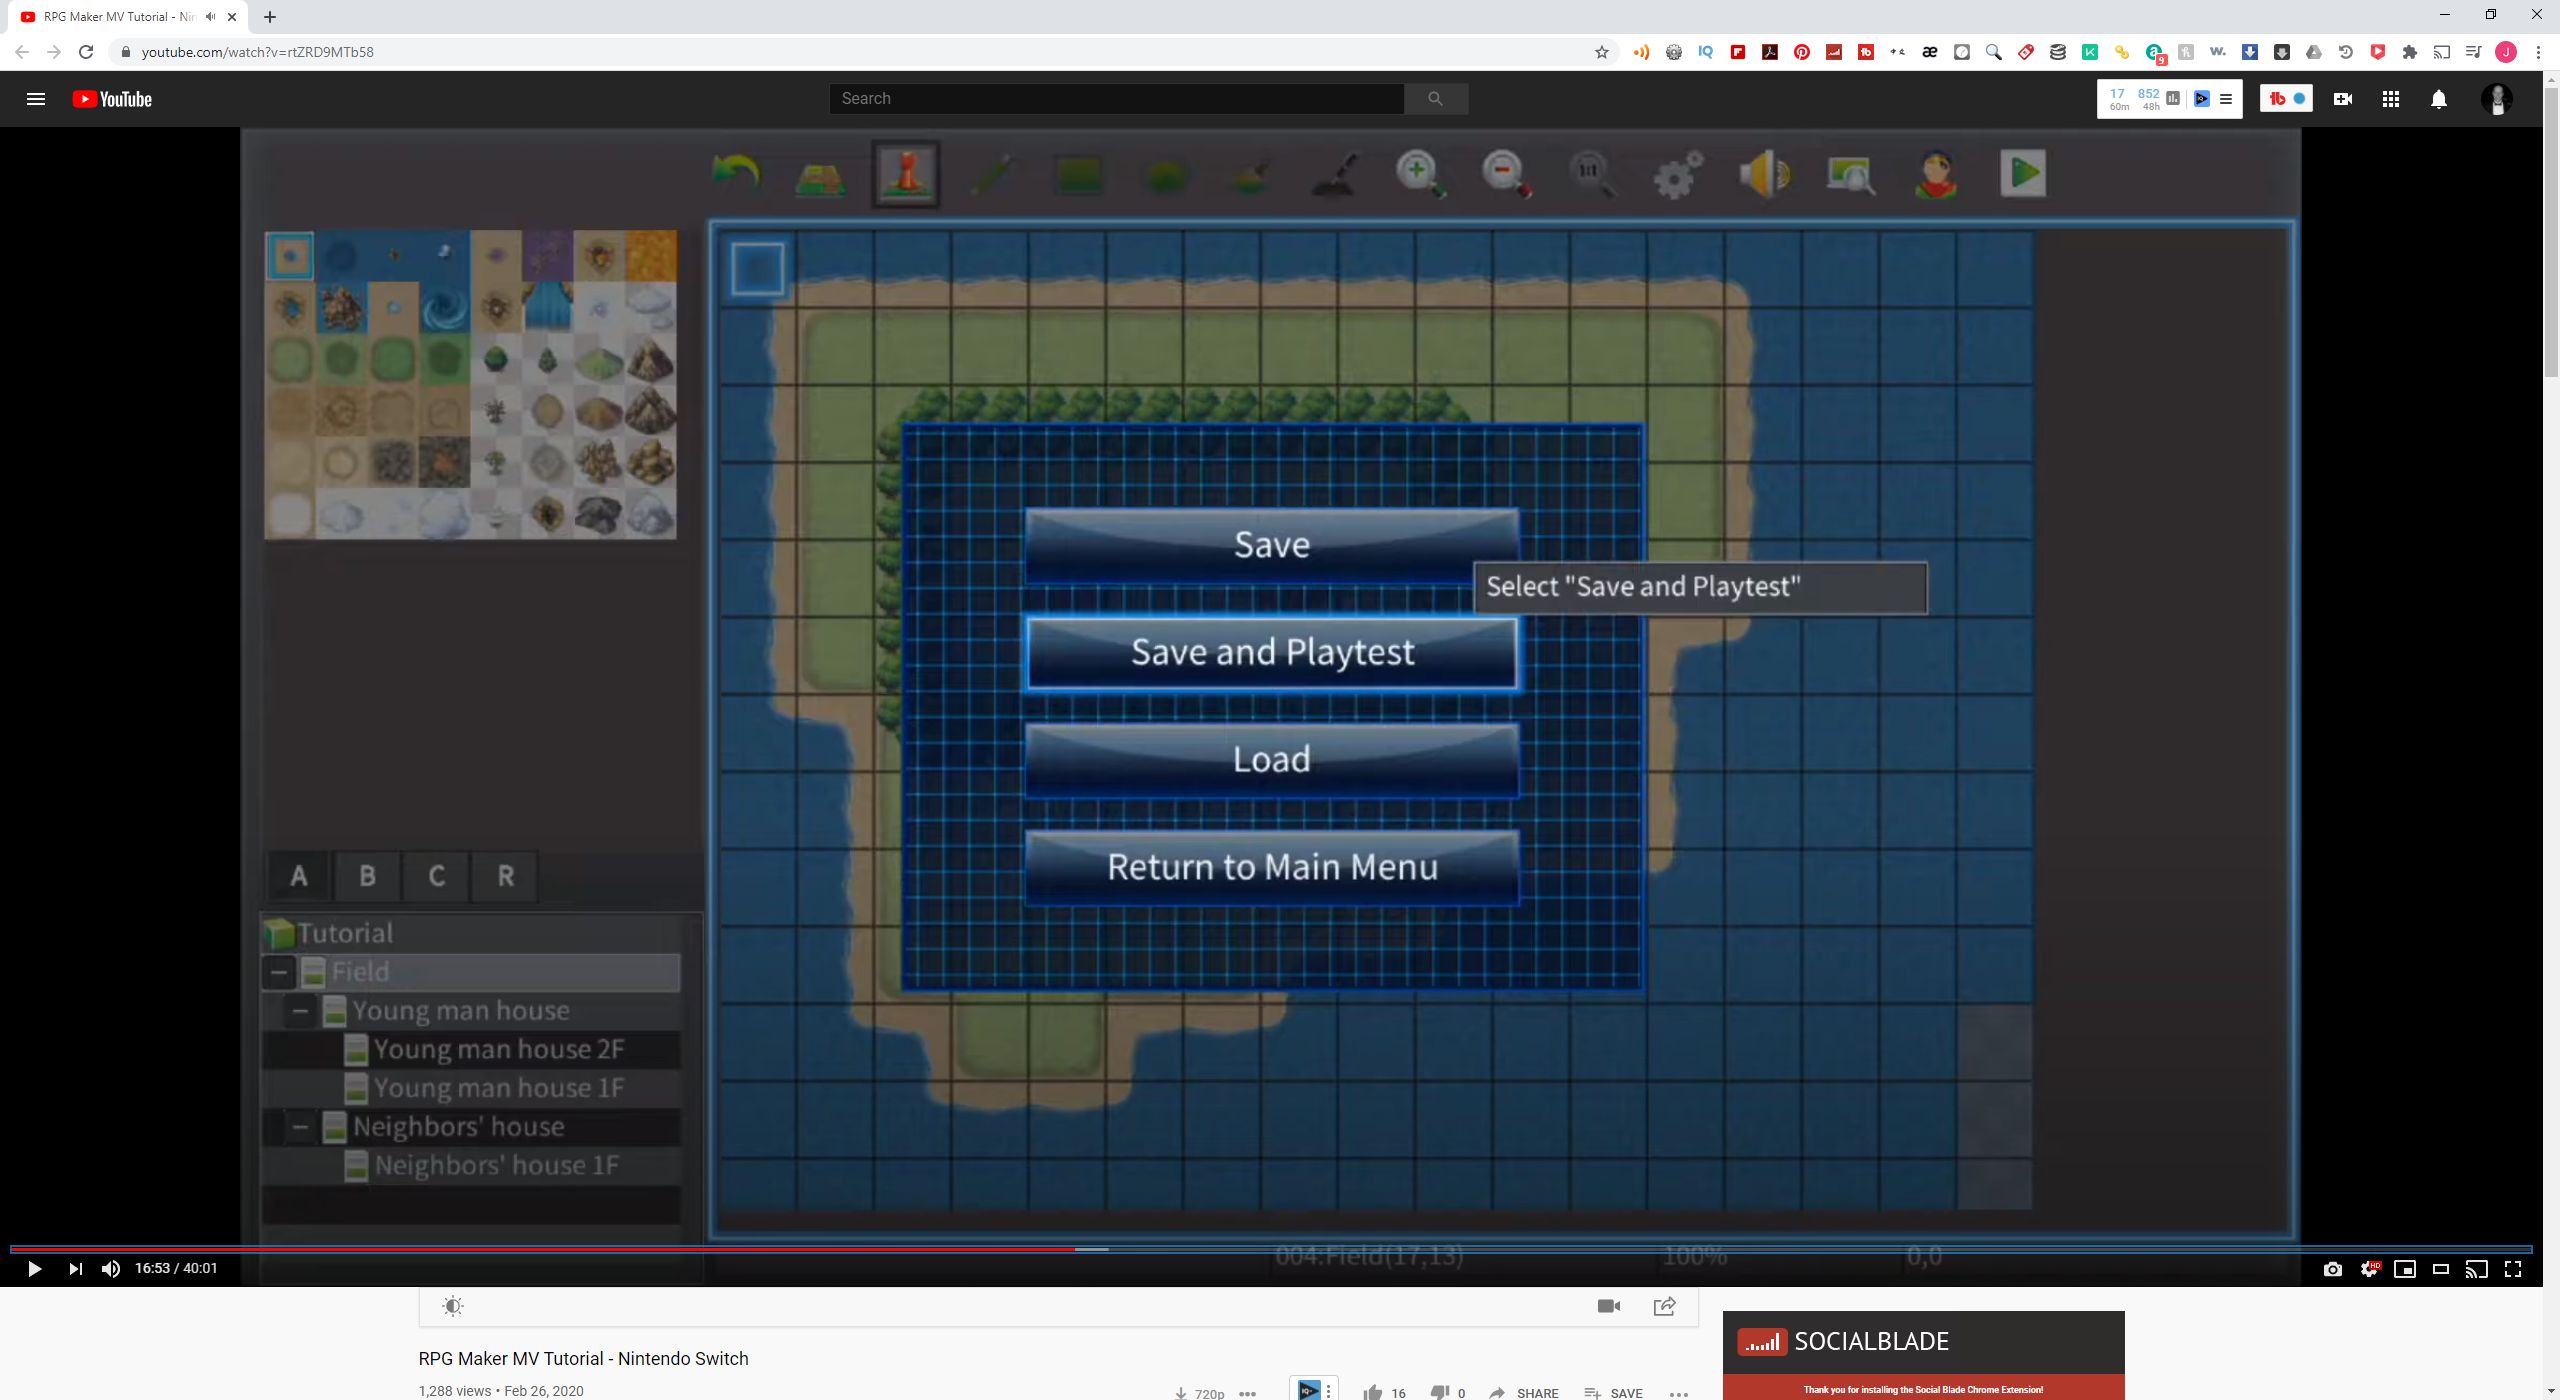
Task: Select the Ellipse drawing tool
Action: [x=1165, y=176]
